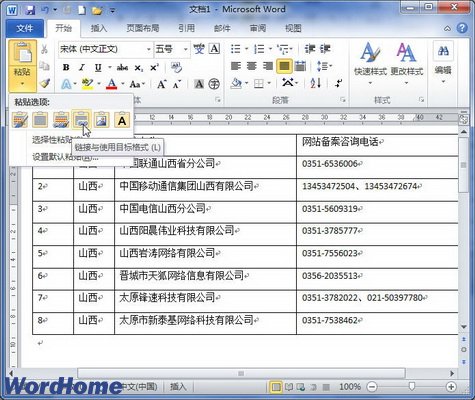Toggle Center paragraph alignment
Viewport: 475px width, 400px height.
(x=252, y=66)
